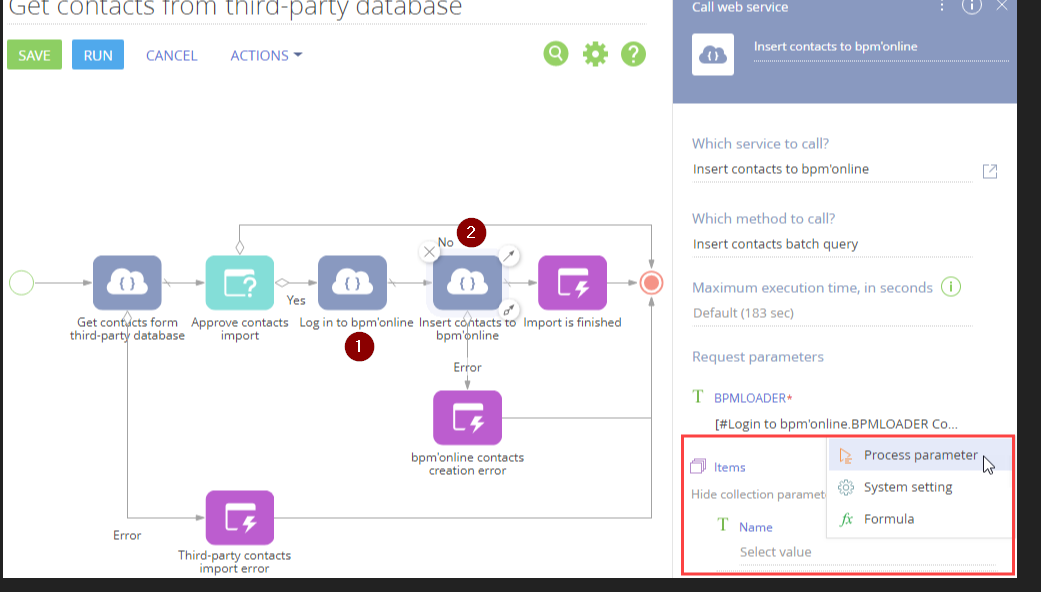Choose System setting from the menu

point(920,487)
